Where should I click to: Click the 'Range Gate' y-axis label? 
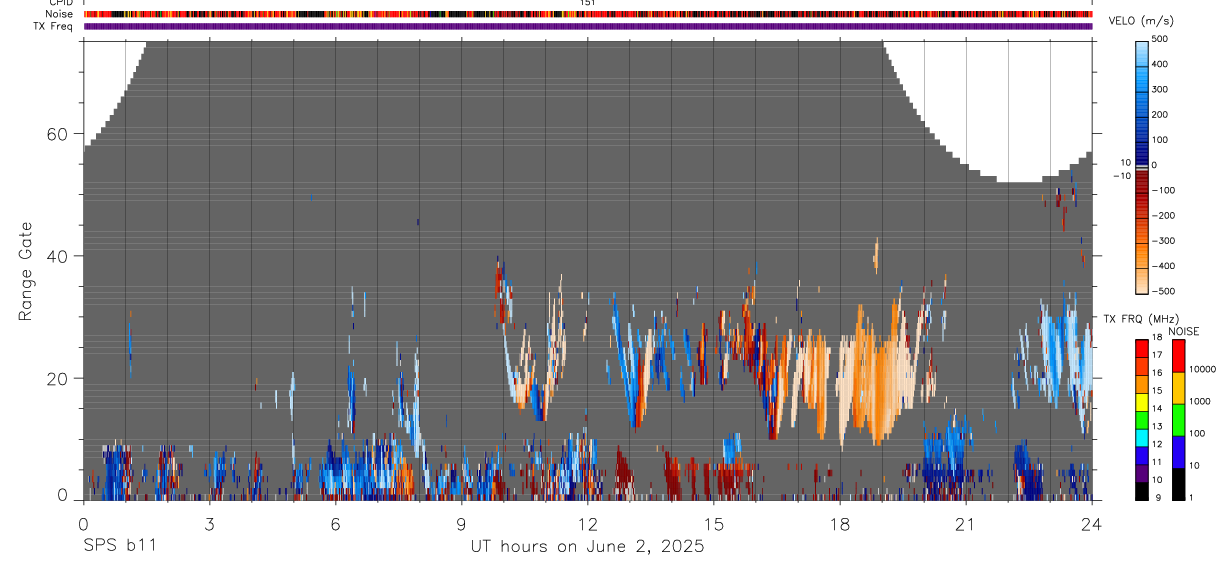pyautogui.click(x=25, y=271)
